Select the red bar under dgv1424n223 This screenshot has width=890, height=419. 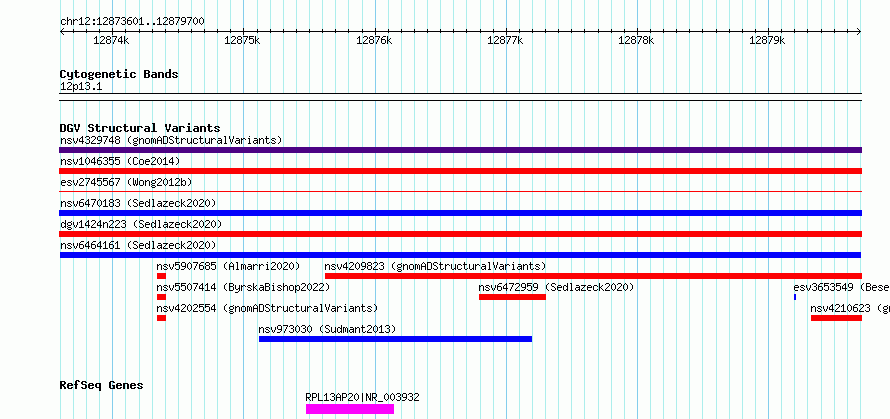pyautogui.click(x=460, y=234)
